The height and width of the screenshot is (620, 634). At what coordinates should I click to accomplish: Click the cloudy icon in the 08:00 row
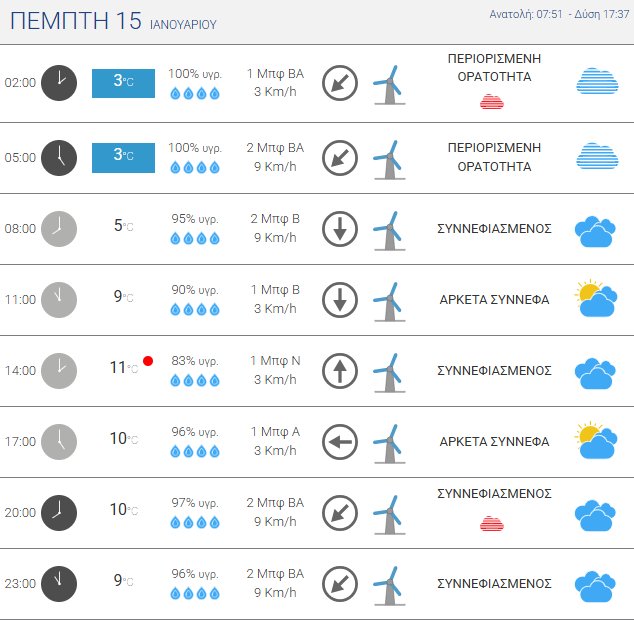[595, 231]
